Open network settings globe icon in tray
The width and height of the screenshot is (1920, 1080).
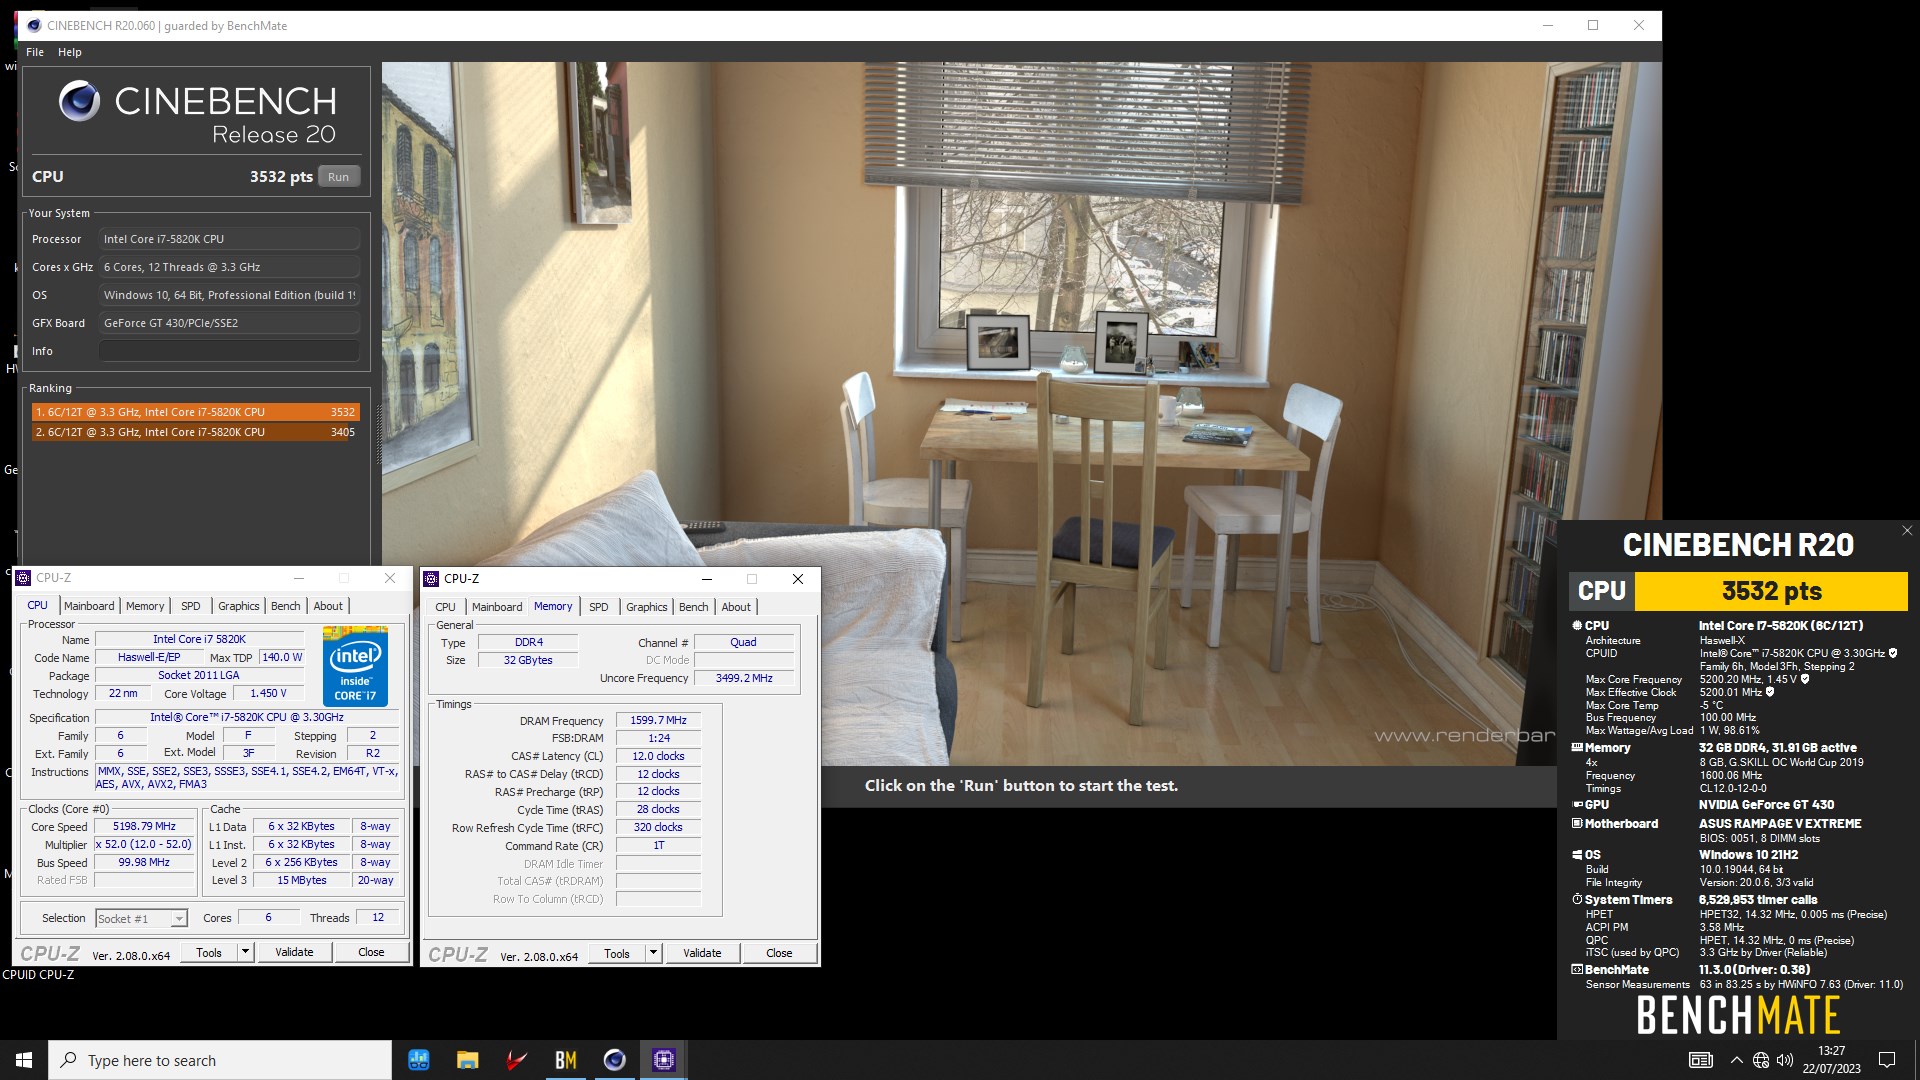1761,1060
